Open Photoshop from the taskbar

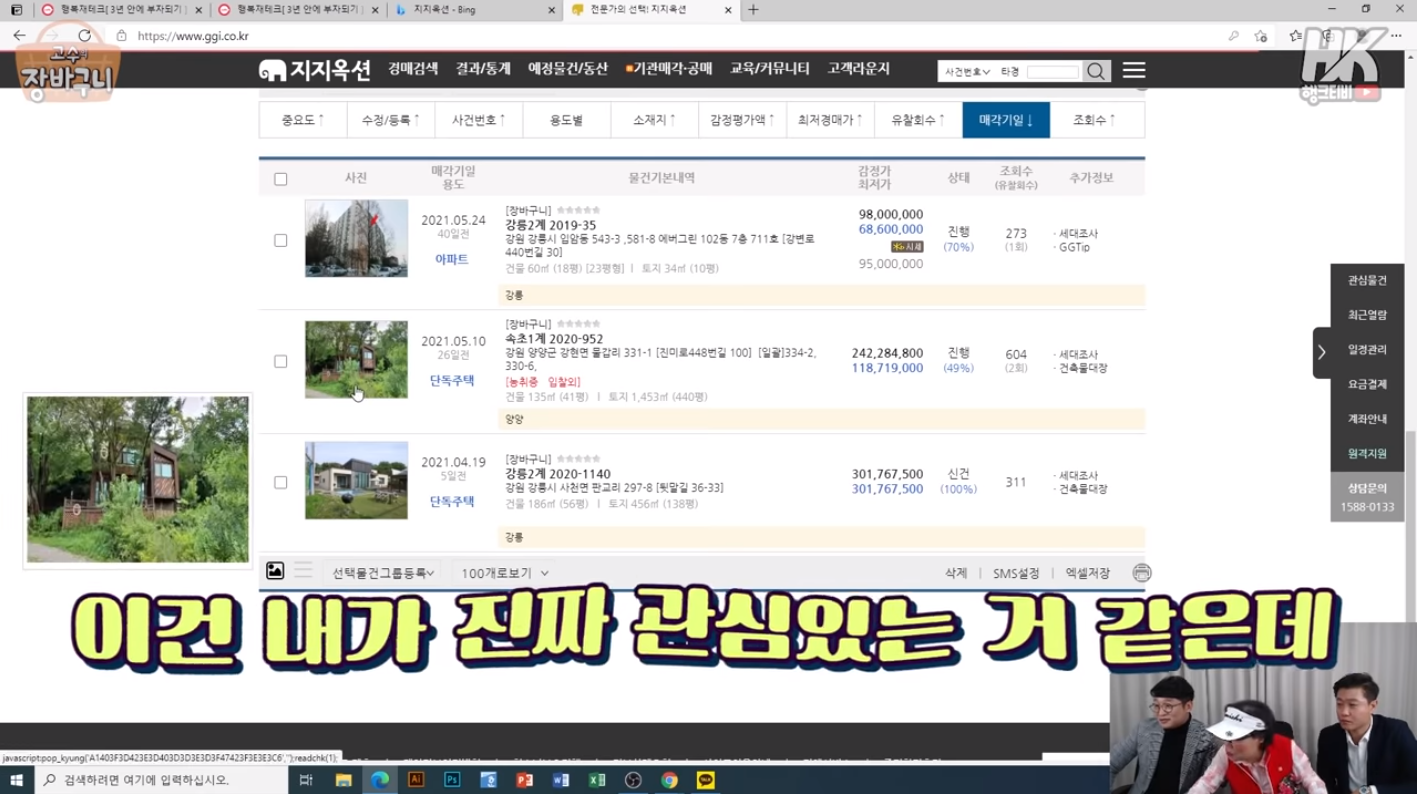[x=452, y=780]
